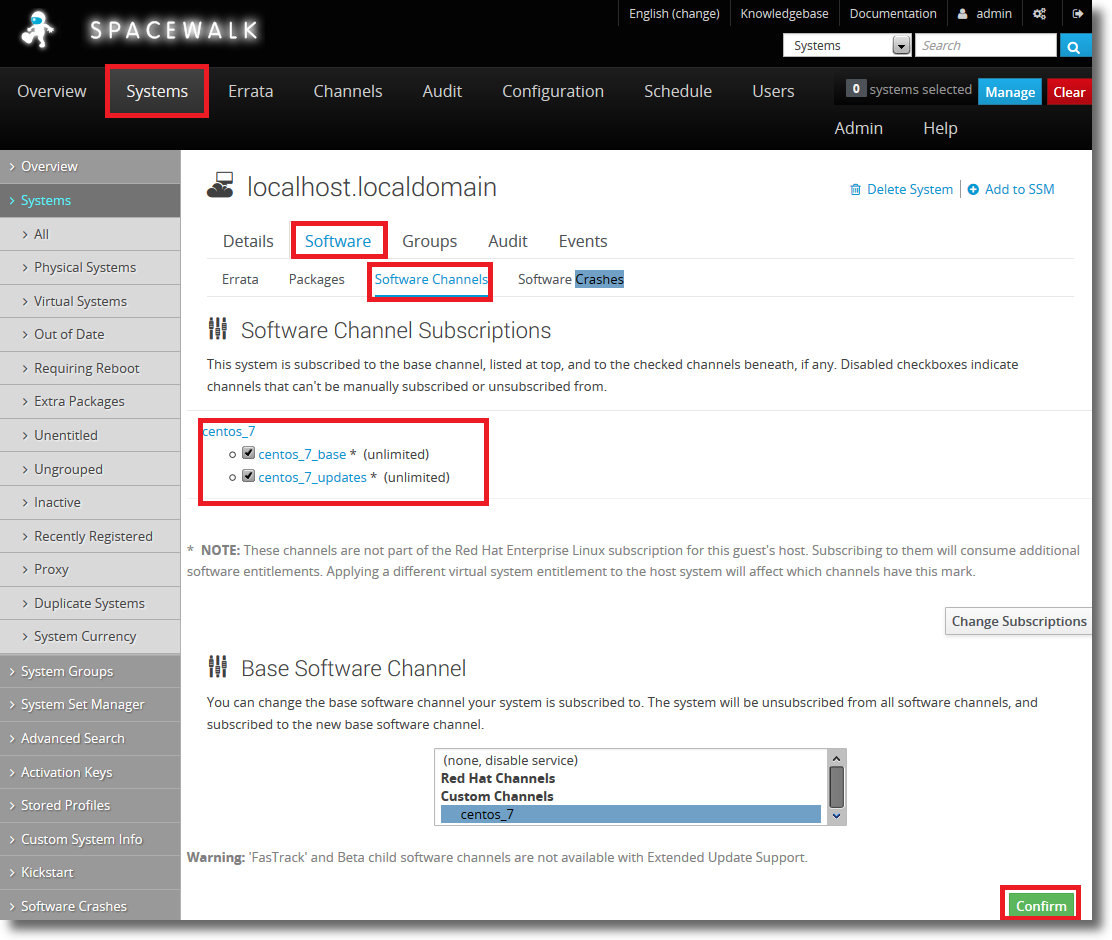The height and width of the screenshot is (940, 1112).
Task: Click the sign out icon
Action: (1077, 13)
